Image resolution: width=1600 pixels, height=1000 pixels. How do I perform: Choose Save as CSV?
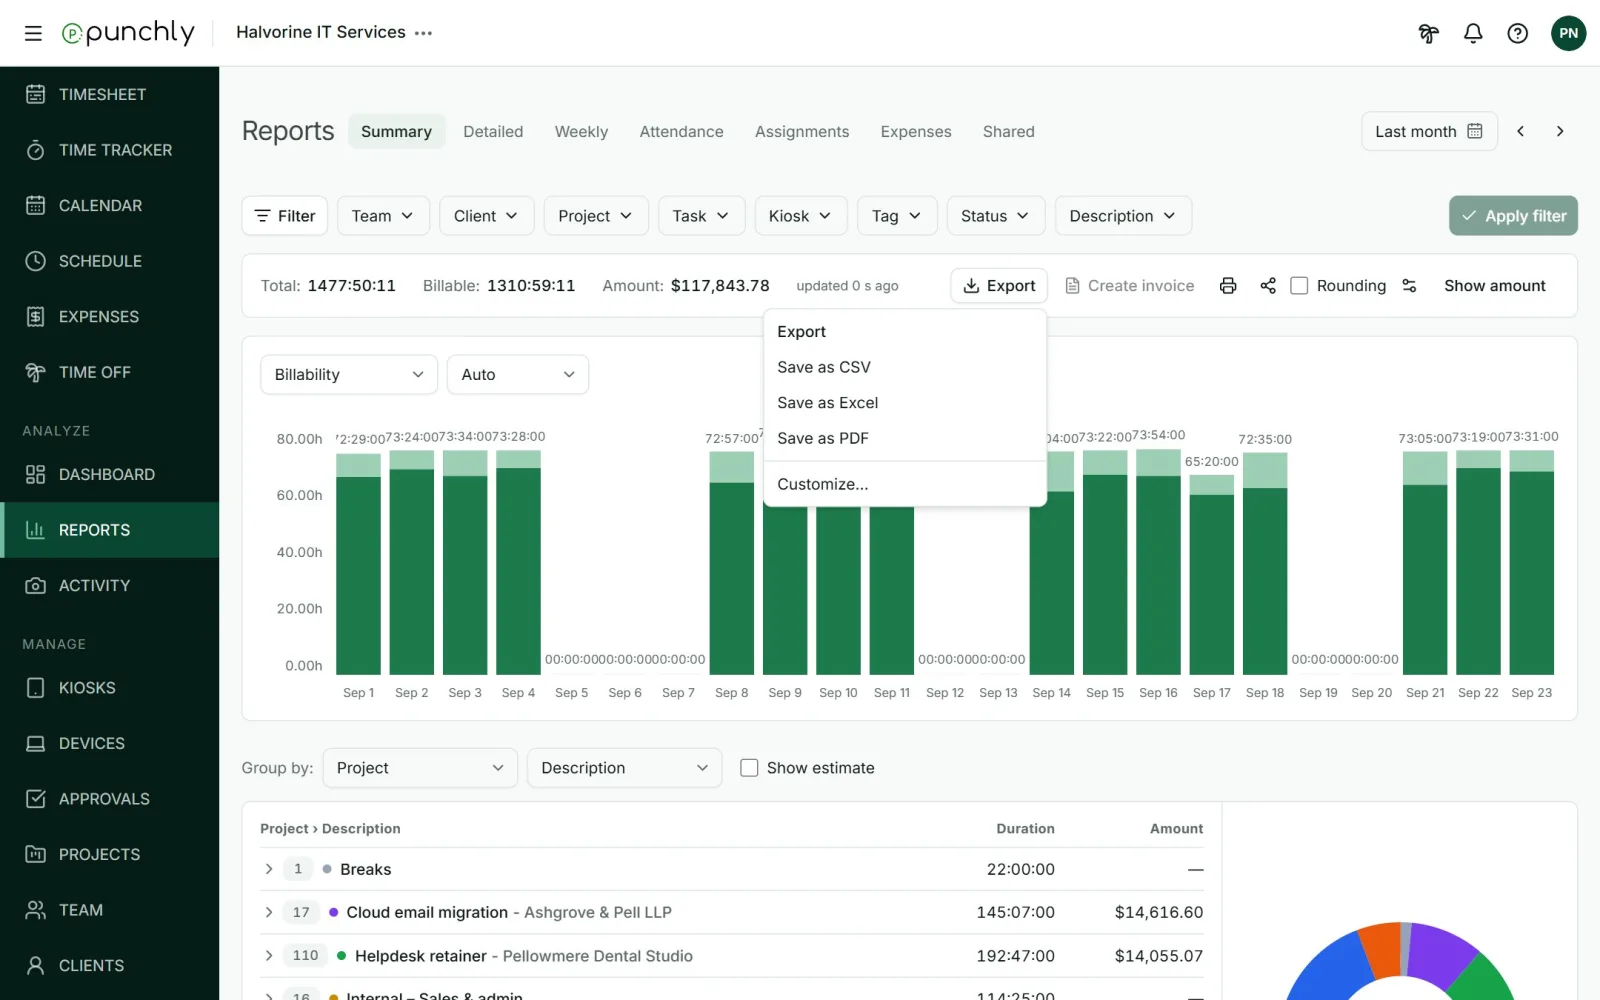point(905,367)
